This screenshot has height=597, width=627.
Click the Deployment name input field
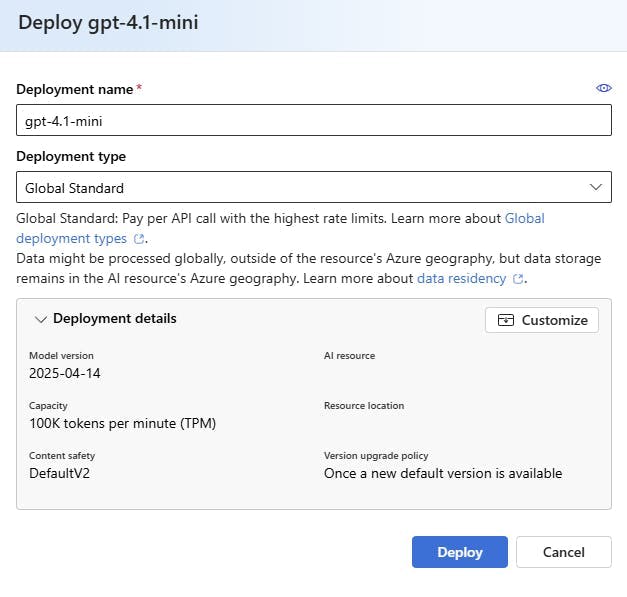pyautogui.click(x=314, y=120)
